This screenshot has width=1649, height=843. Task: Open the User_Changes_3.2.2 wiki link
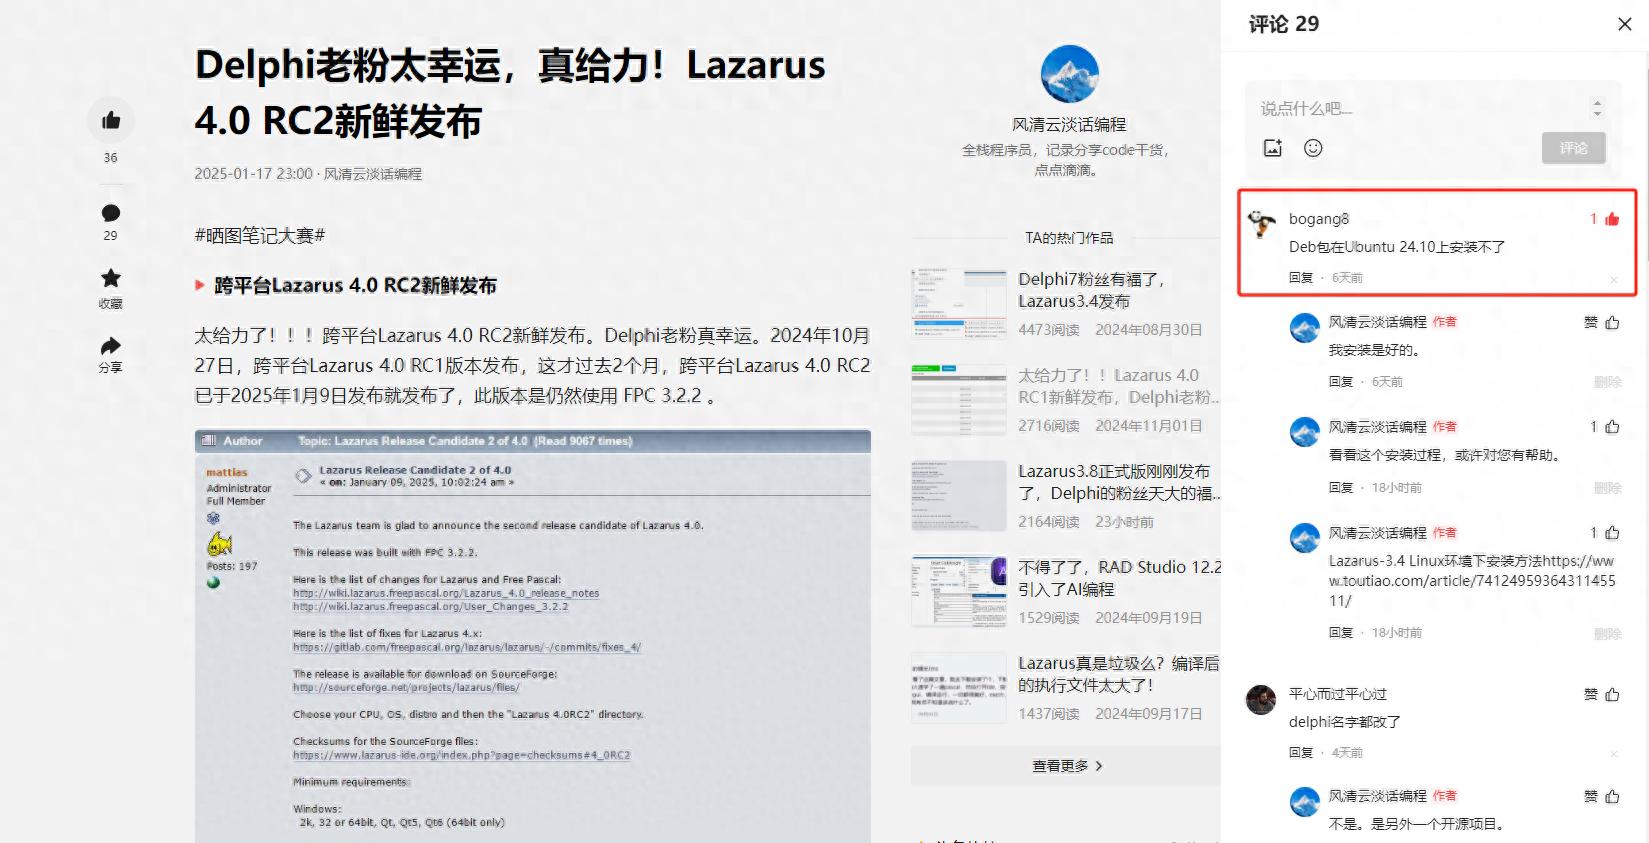(x=430, y=606)
